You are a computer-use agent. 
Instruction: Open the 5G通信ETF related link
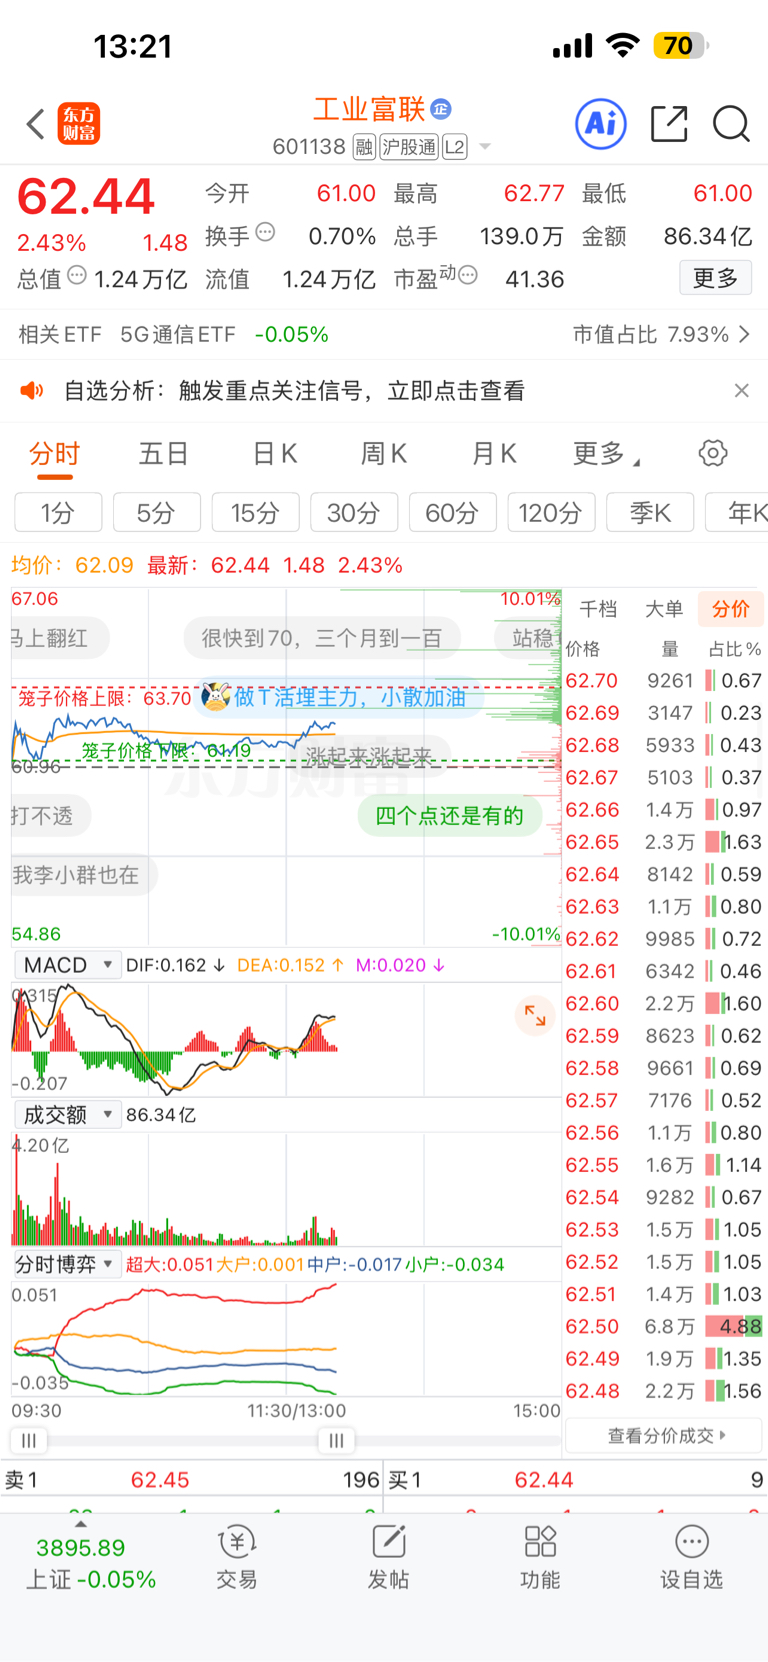point(178,334)
